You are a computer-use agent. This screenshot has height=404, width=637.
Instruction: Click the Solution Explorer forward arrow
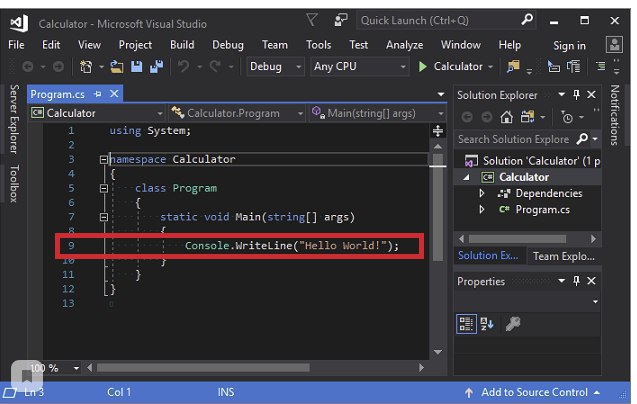(486, 117)
